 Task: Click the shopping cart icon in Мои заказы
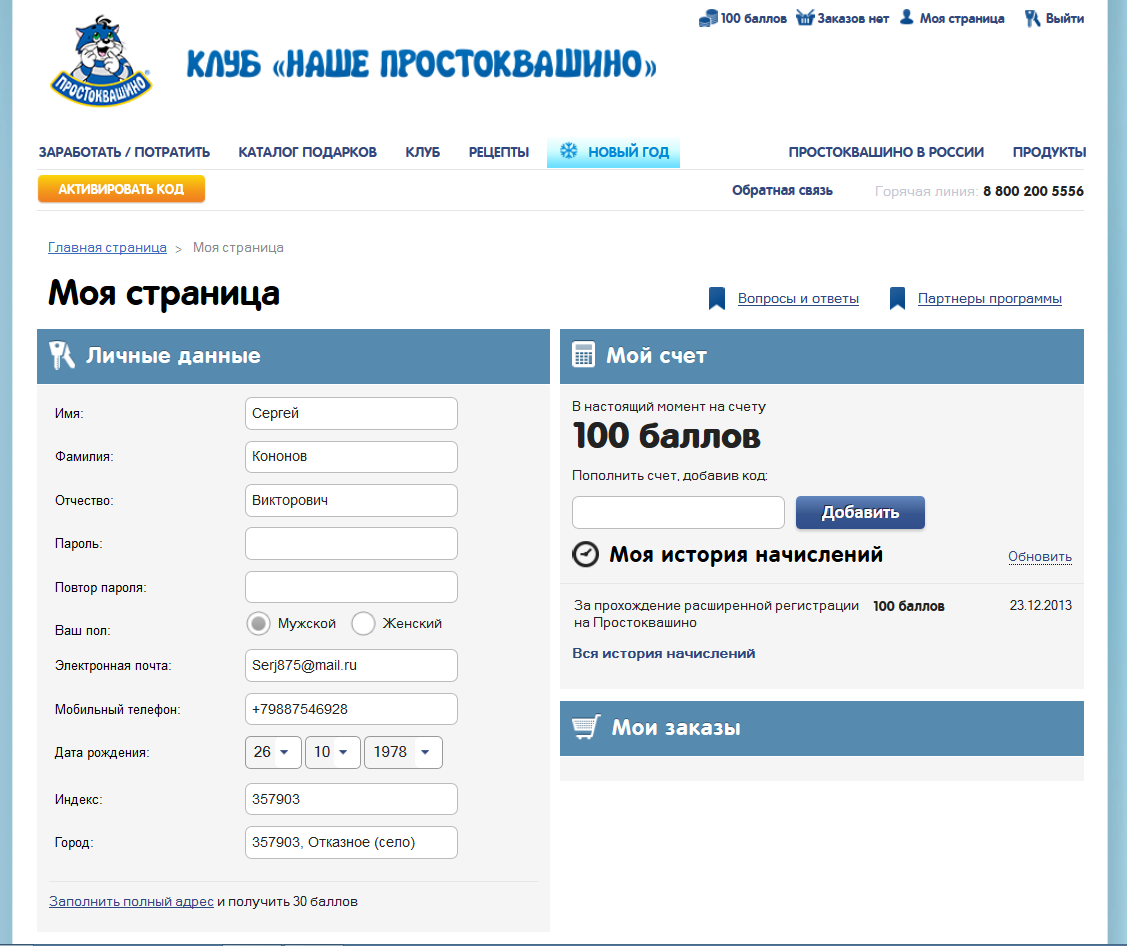[586, 727]
